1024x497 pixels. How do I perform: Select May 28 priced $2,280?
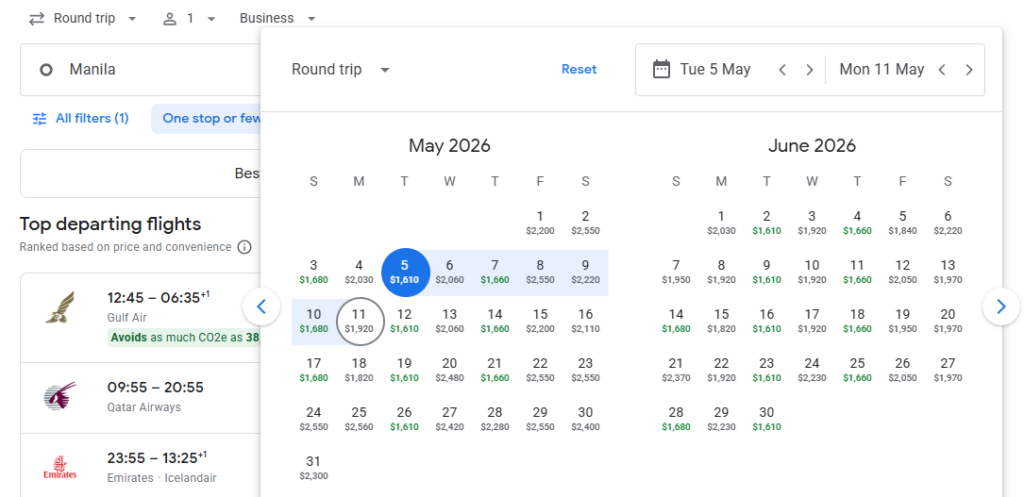(495, 419)
